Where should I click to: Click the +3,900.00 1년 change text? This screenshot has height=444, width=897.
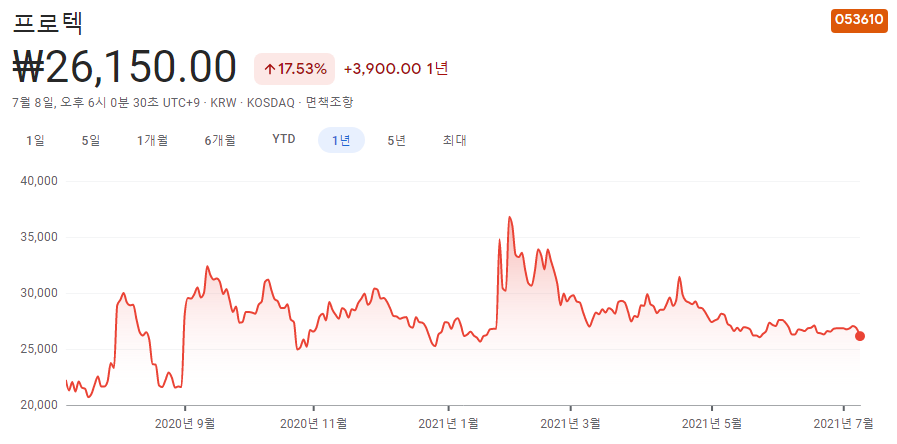(x=396, y=69)
